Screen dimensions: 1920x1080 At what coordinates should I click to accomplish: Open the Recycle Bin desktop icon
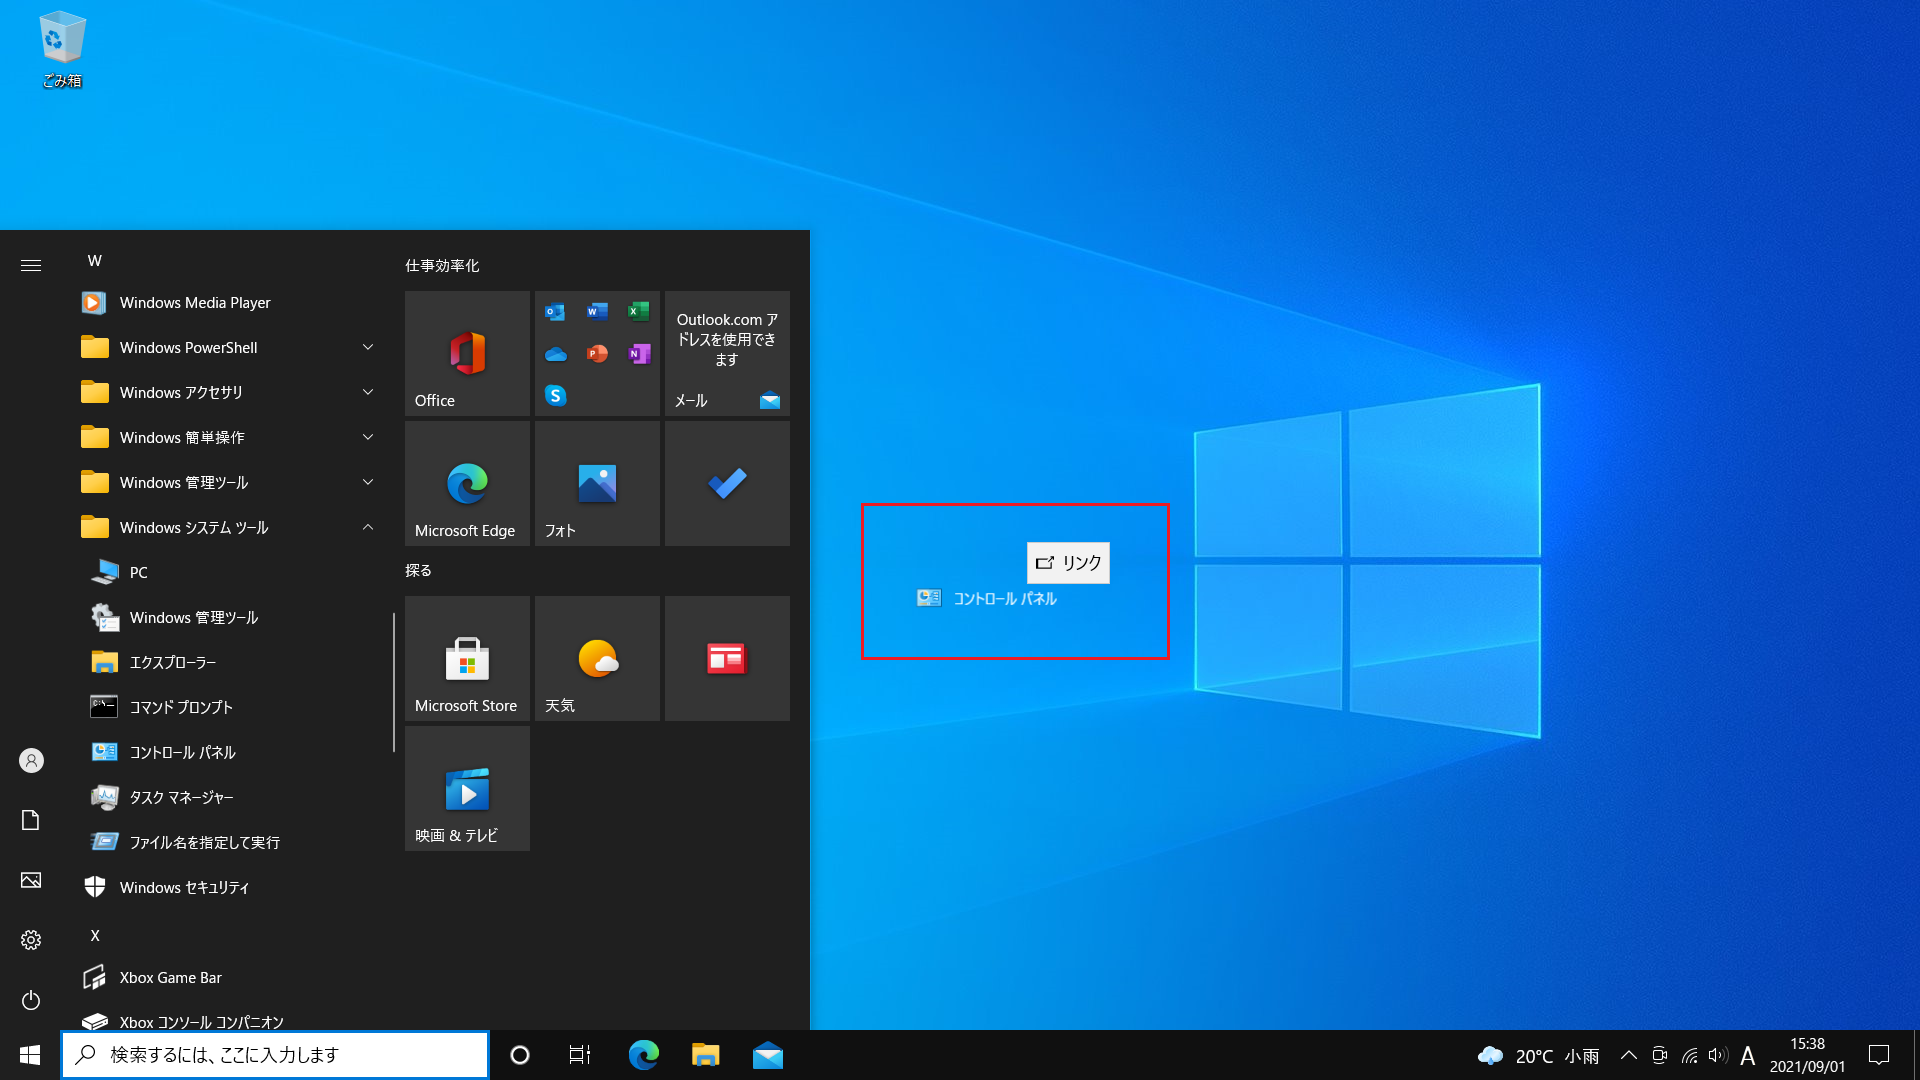pos(62,49)
